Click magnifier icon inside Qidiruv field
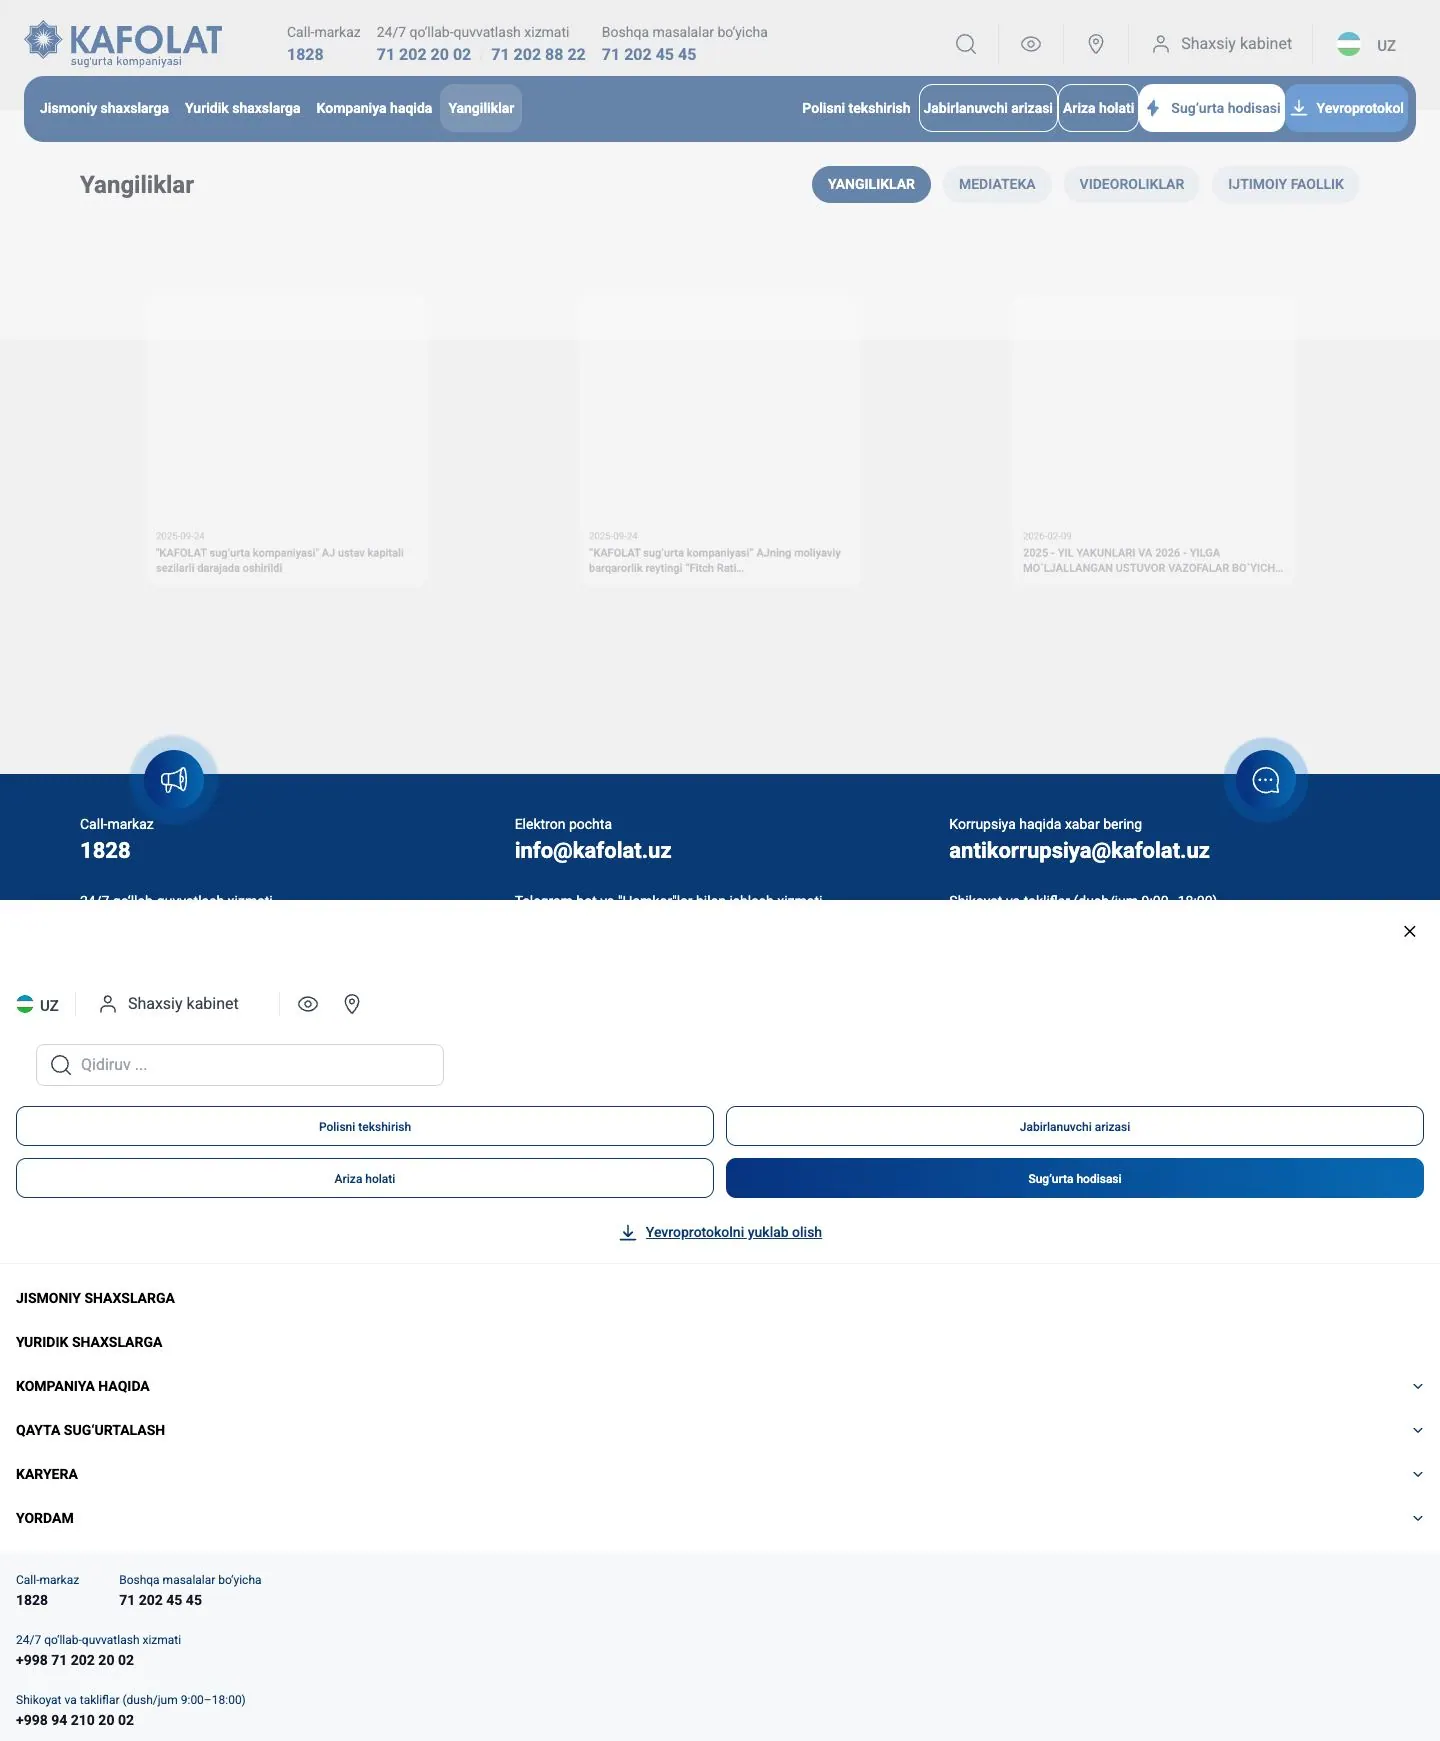Viewport: 1440px width, 1741px height. [61, 1065]
